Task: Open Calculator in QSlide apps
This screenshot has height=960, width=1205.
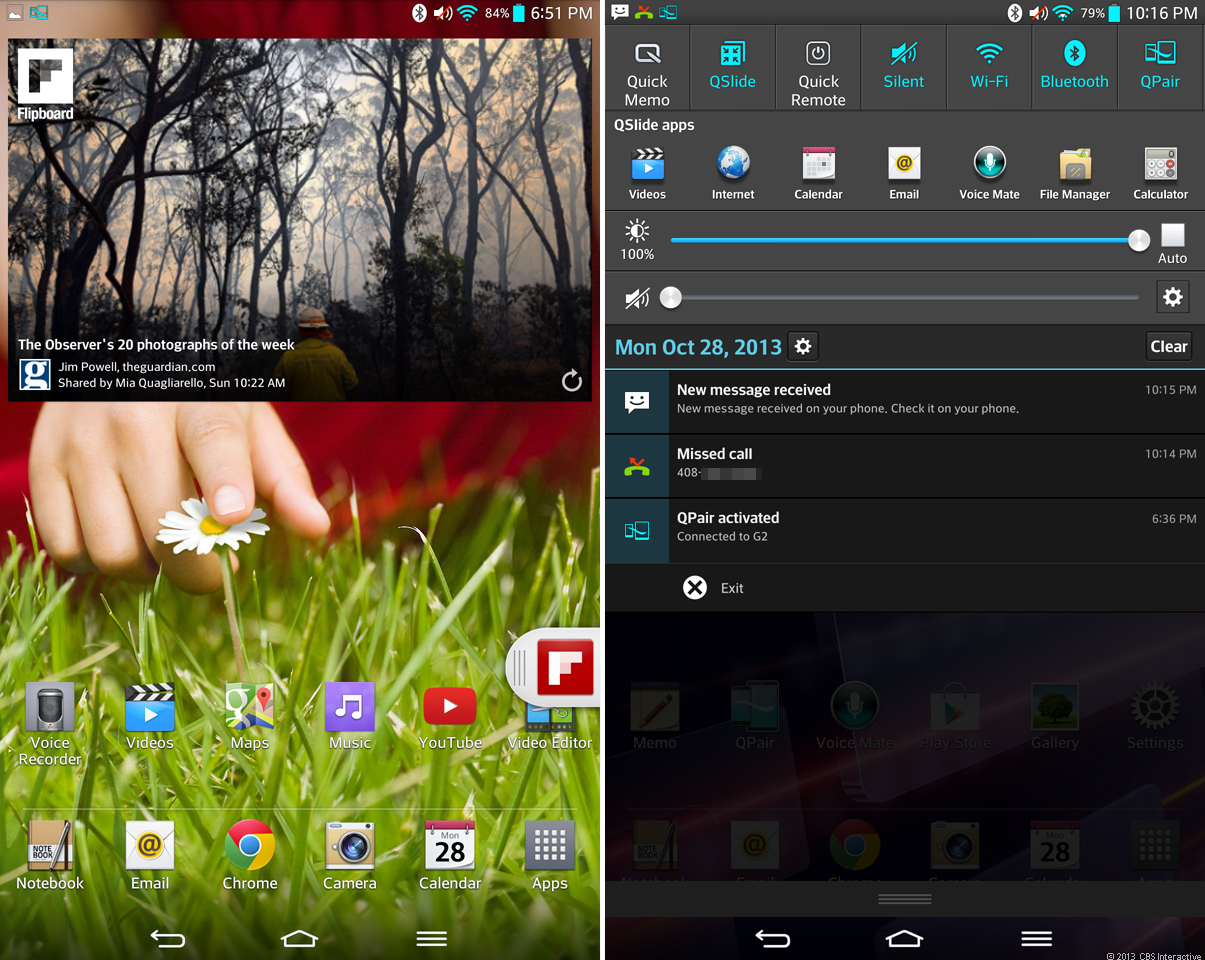Action: [x=1161, y=173]
